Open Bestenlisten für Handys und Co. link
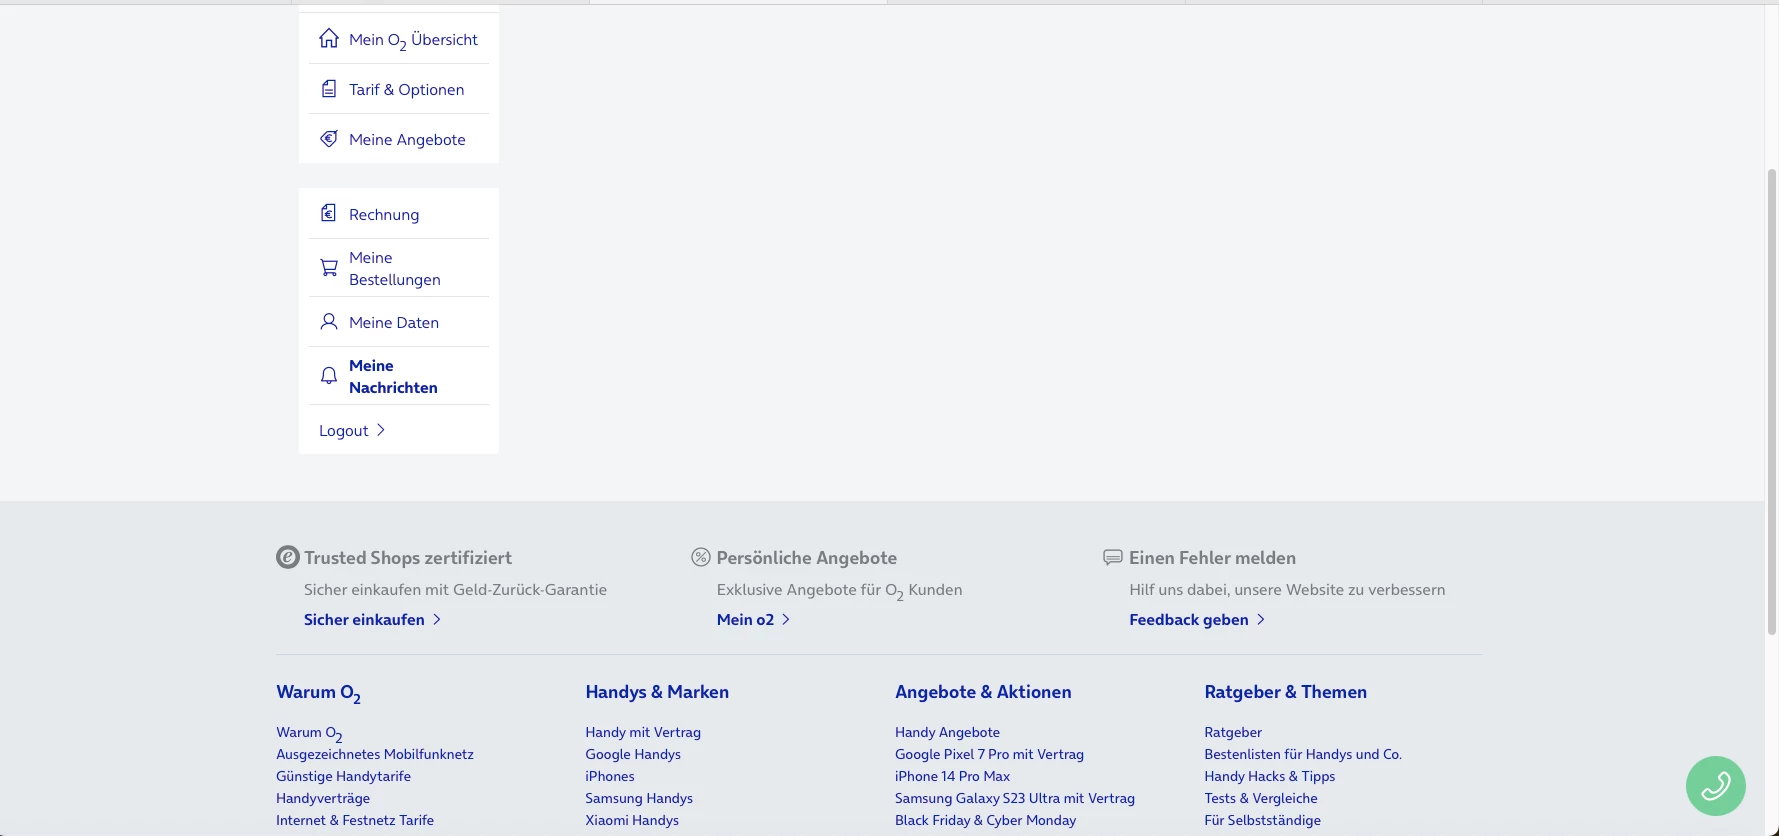 click(x=1303, y=754)
